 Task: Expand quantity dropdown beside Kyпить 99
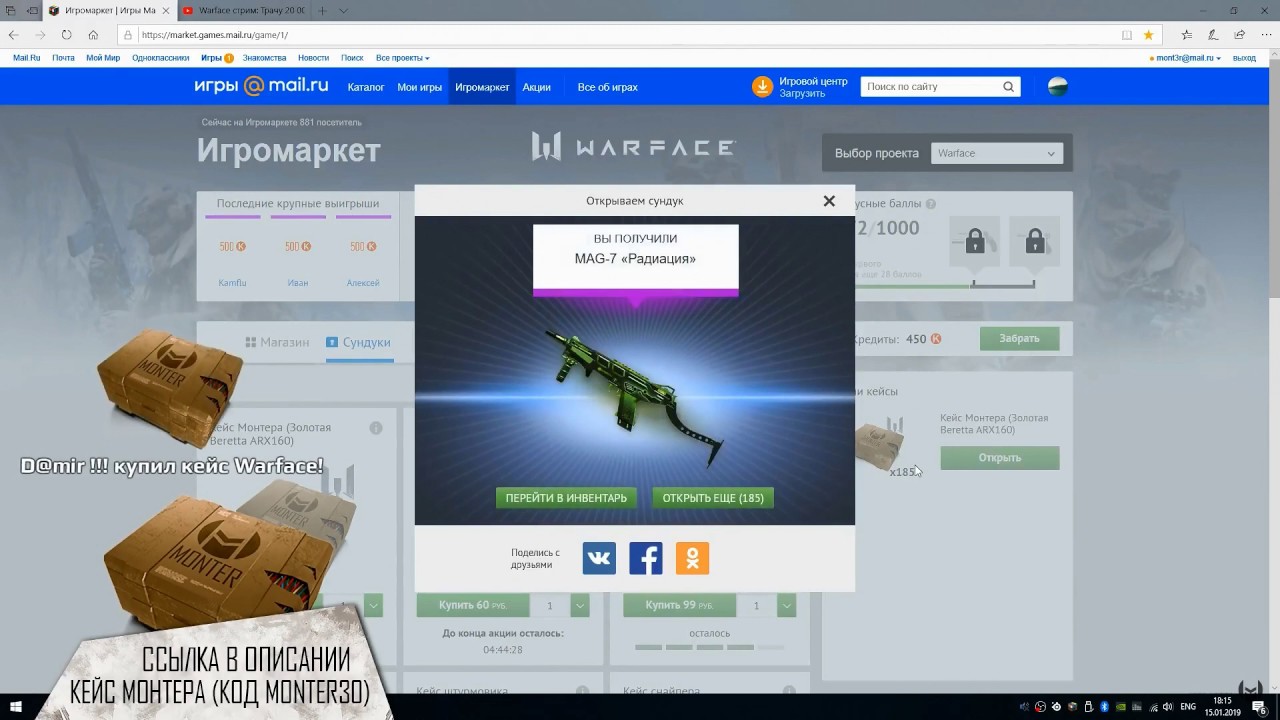(x=786, y=605)
